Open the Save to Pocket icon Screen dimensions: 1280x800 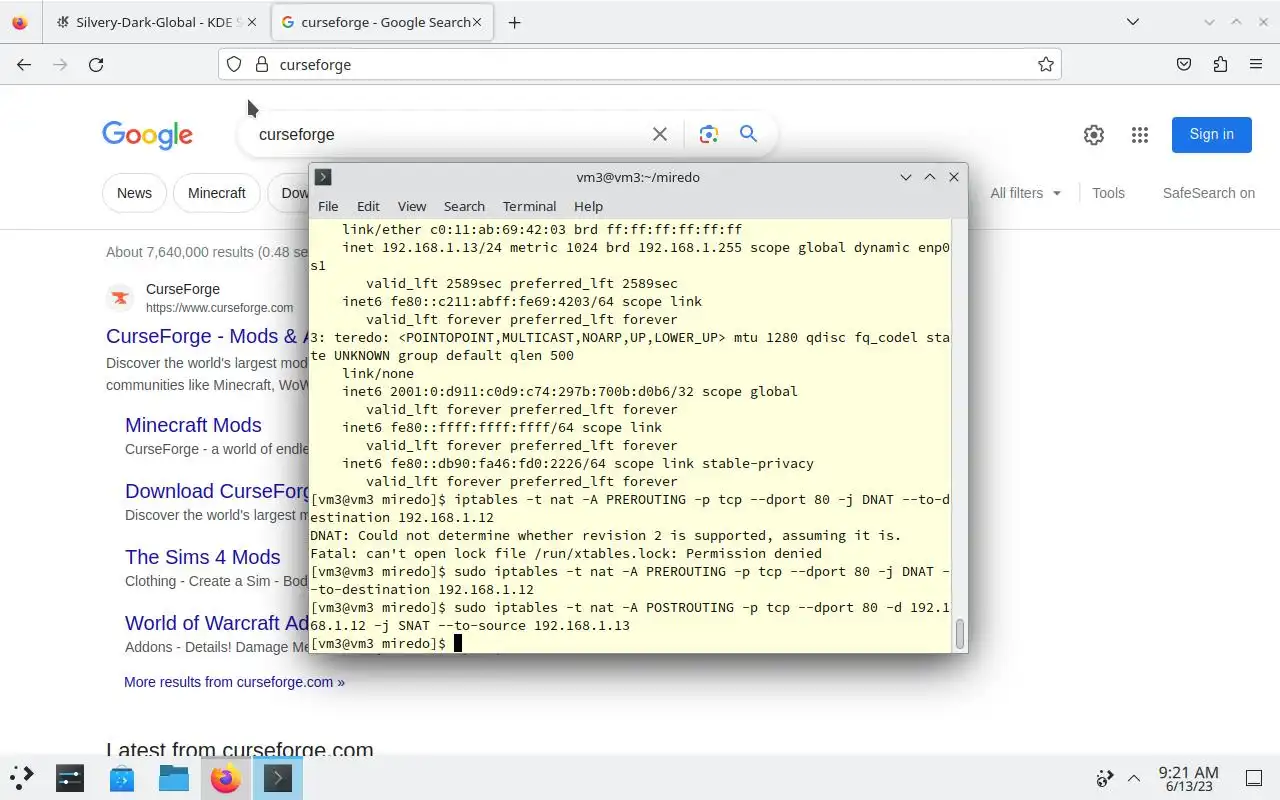(1184, 64)
